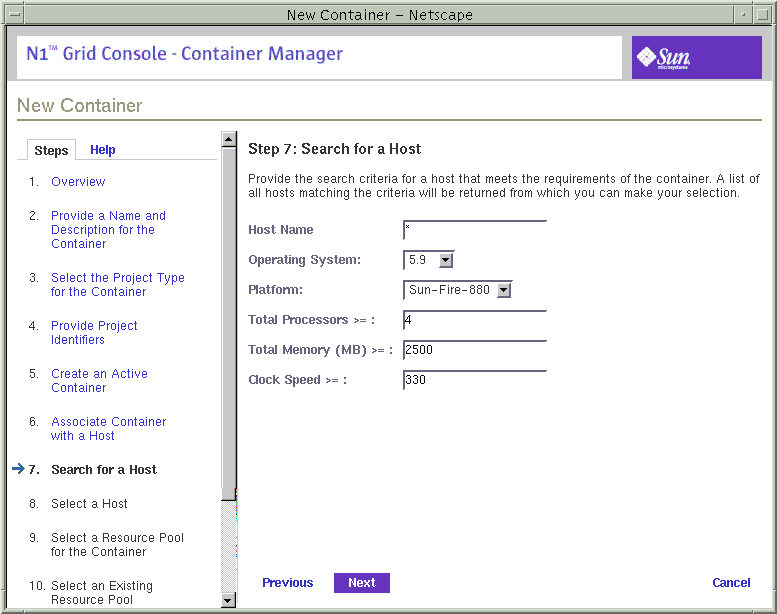Click in the Host Name field
The width and height of the screenshot is (777, 614).
[x=475, y=230]
